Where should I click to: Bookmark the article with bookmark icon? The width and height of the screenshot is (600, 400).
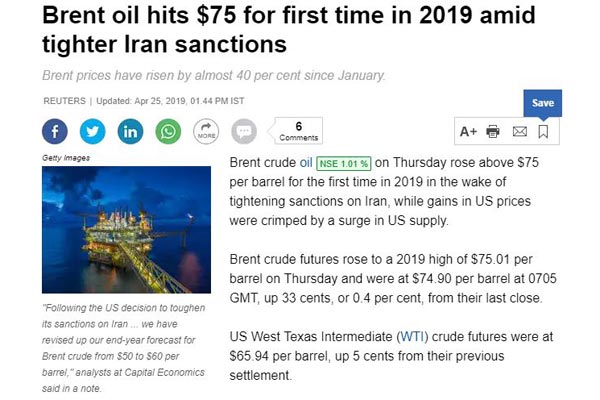point(543,132)
